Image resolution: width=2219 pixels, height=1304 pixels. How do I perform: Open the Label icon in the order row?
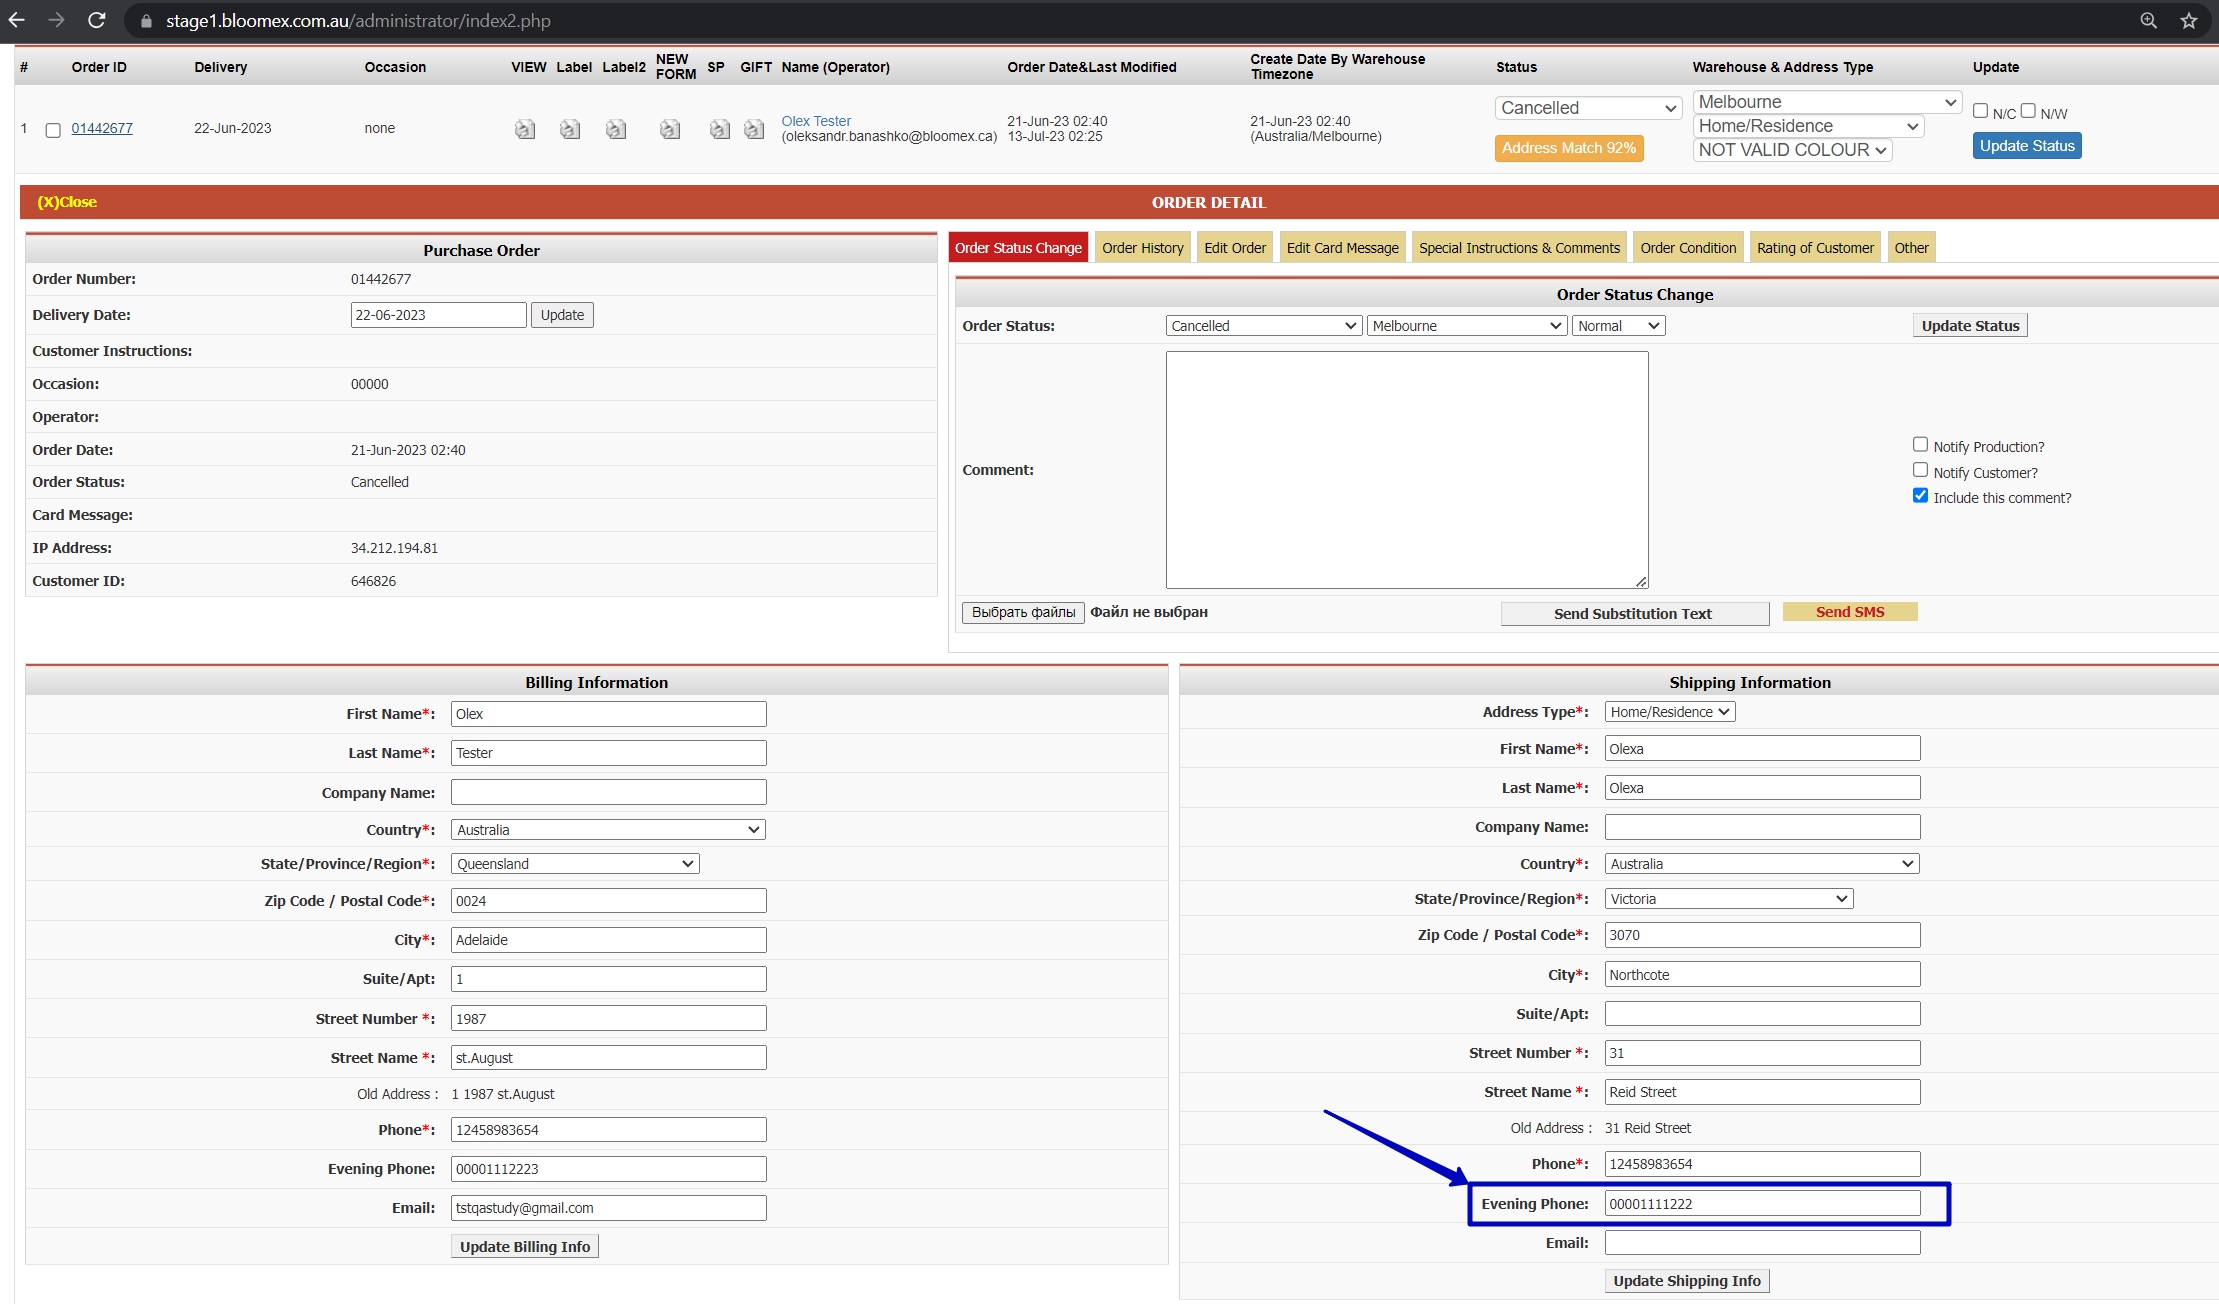tap(570, 129)
